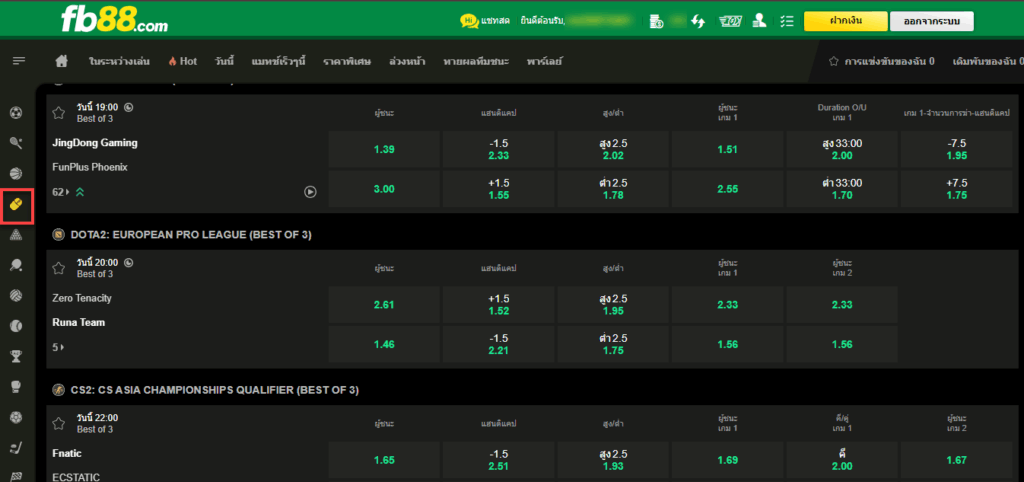
Task: Open the trophy outrights icon
Action: 16,356
